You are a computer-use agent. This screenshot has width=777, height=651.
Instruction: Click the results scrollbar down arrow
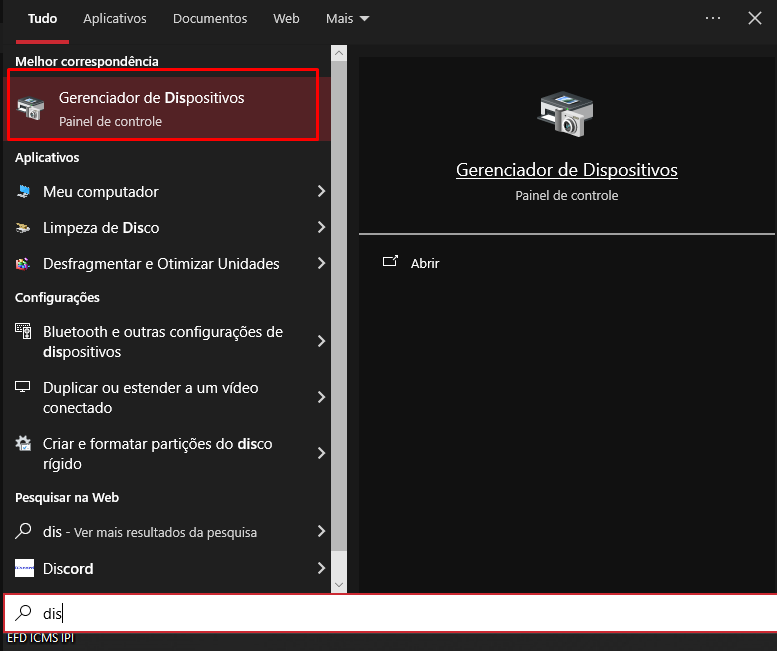pos(339,585)
